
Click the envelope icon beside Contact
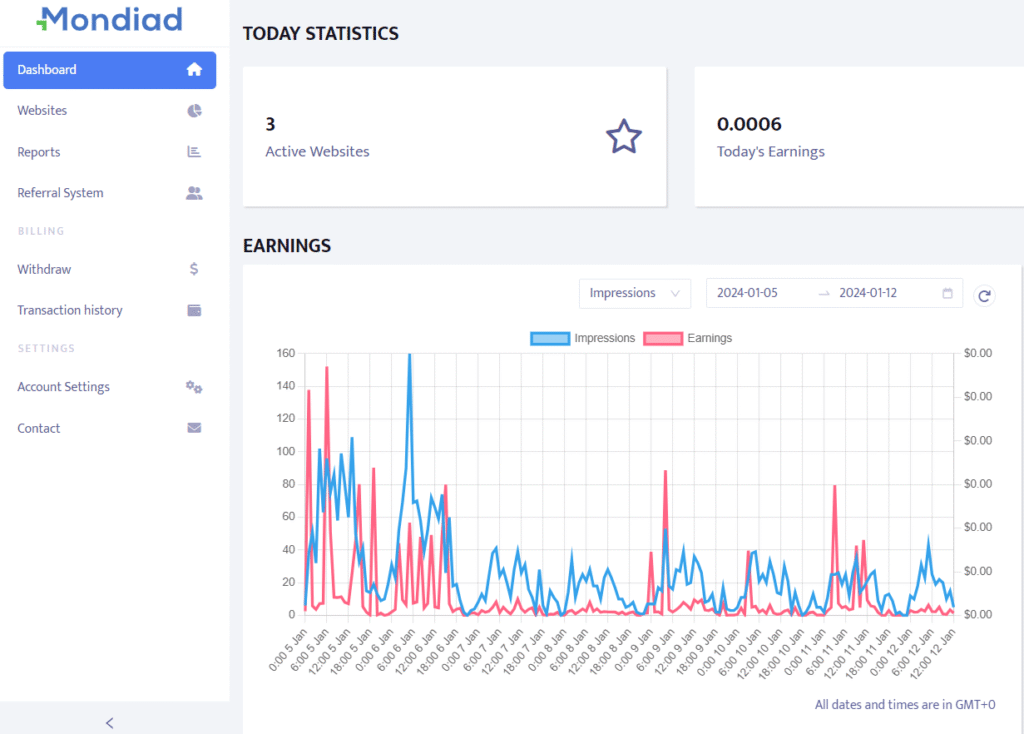194,428
